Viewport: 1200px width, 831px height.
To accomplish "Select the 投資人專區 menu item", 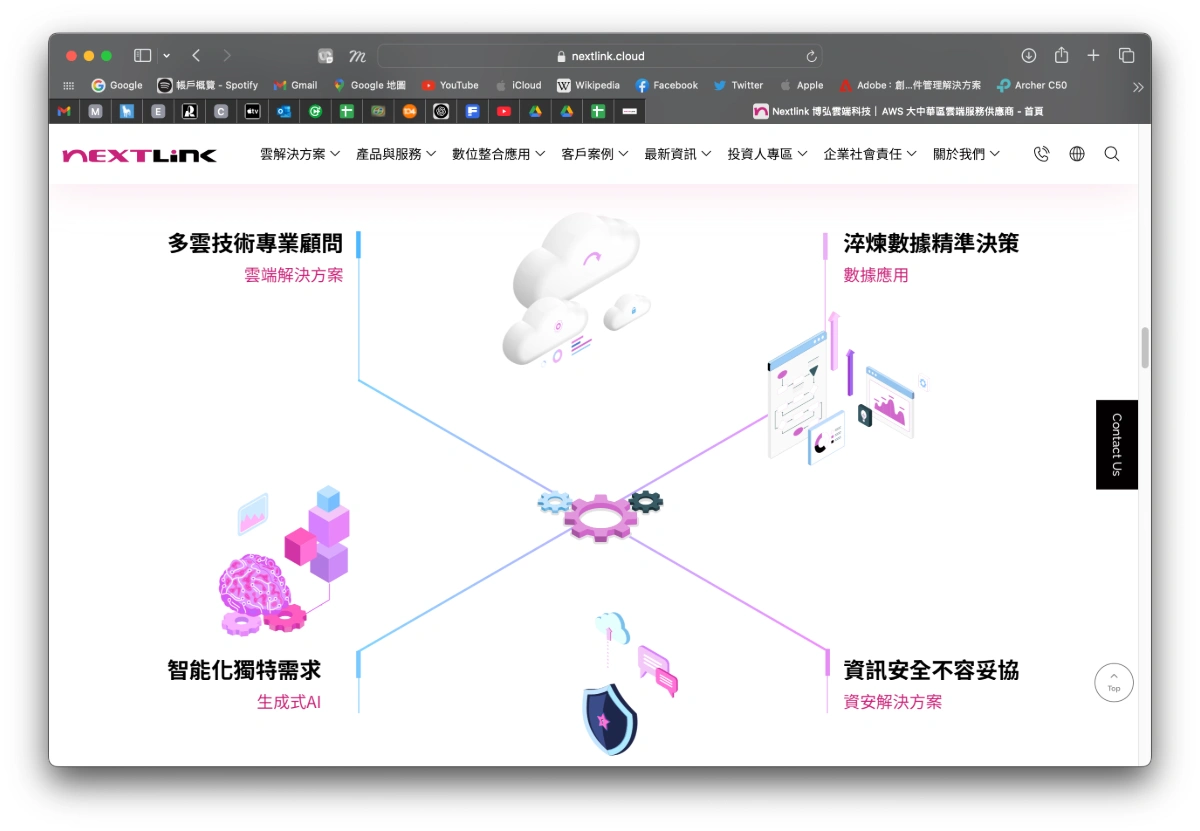I will coord(765,154).
